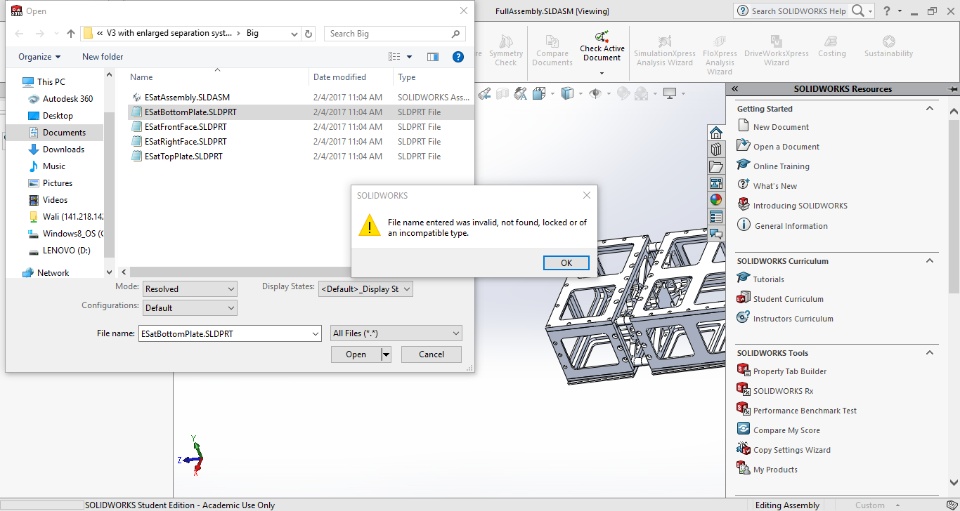Click Compare Documents tool
Screen dimensions: 960x511
pos(552,49)
